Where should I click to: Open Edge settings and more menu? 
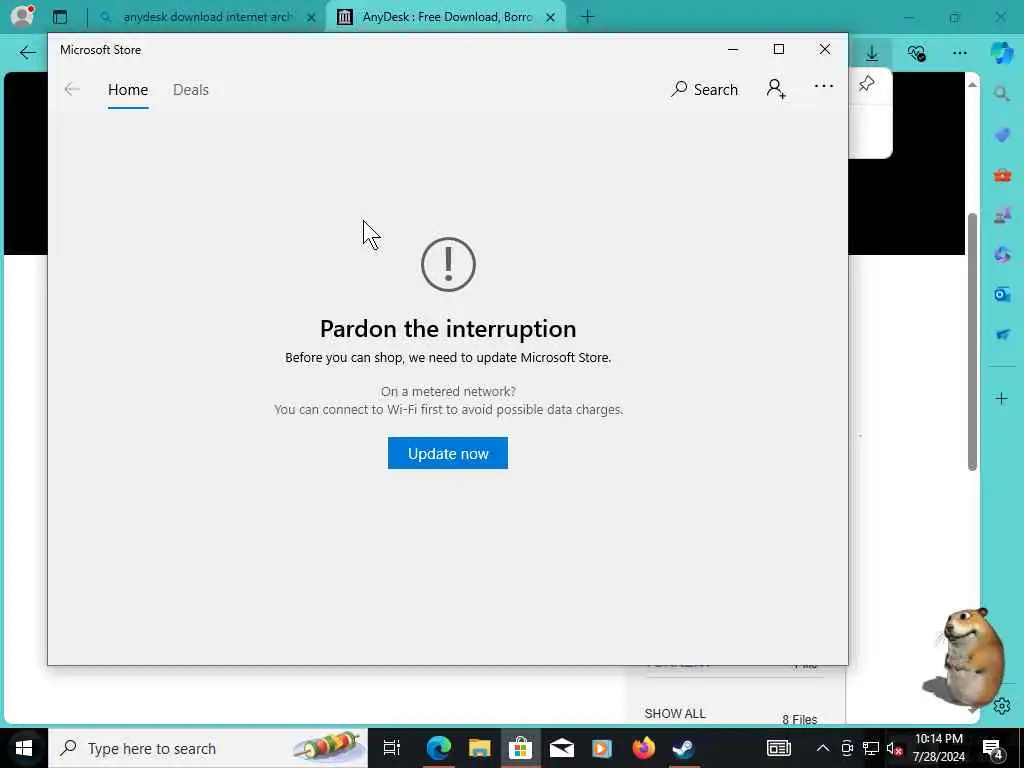click(x=959, y=52)
